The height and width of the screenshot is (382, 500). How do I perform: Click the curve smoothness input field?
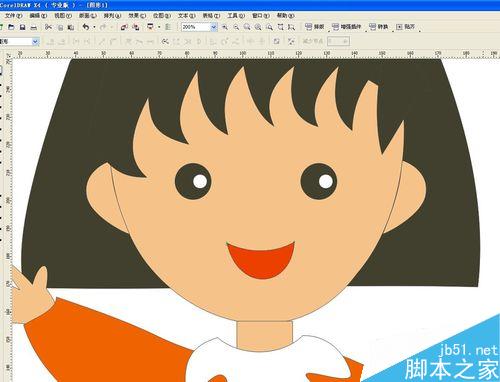[338, 41]
